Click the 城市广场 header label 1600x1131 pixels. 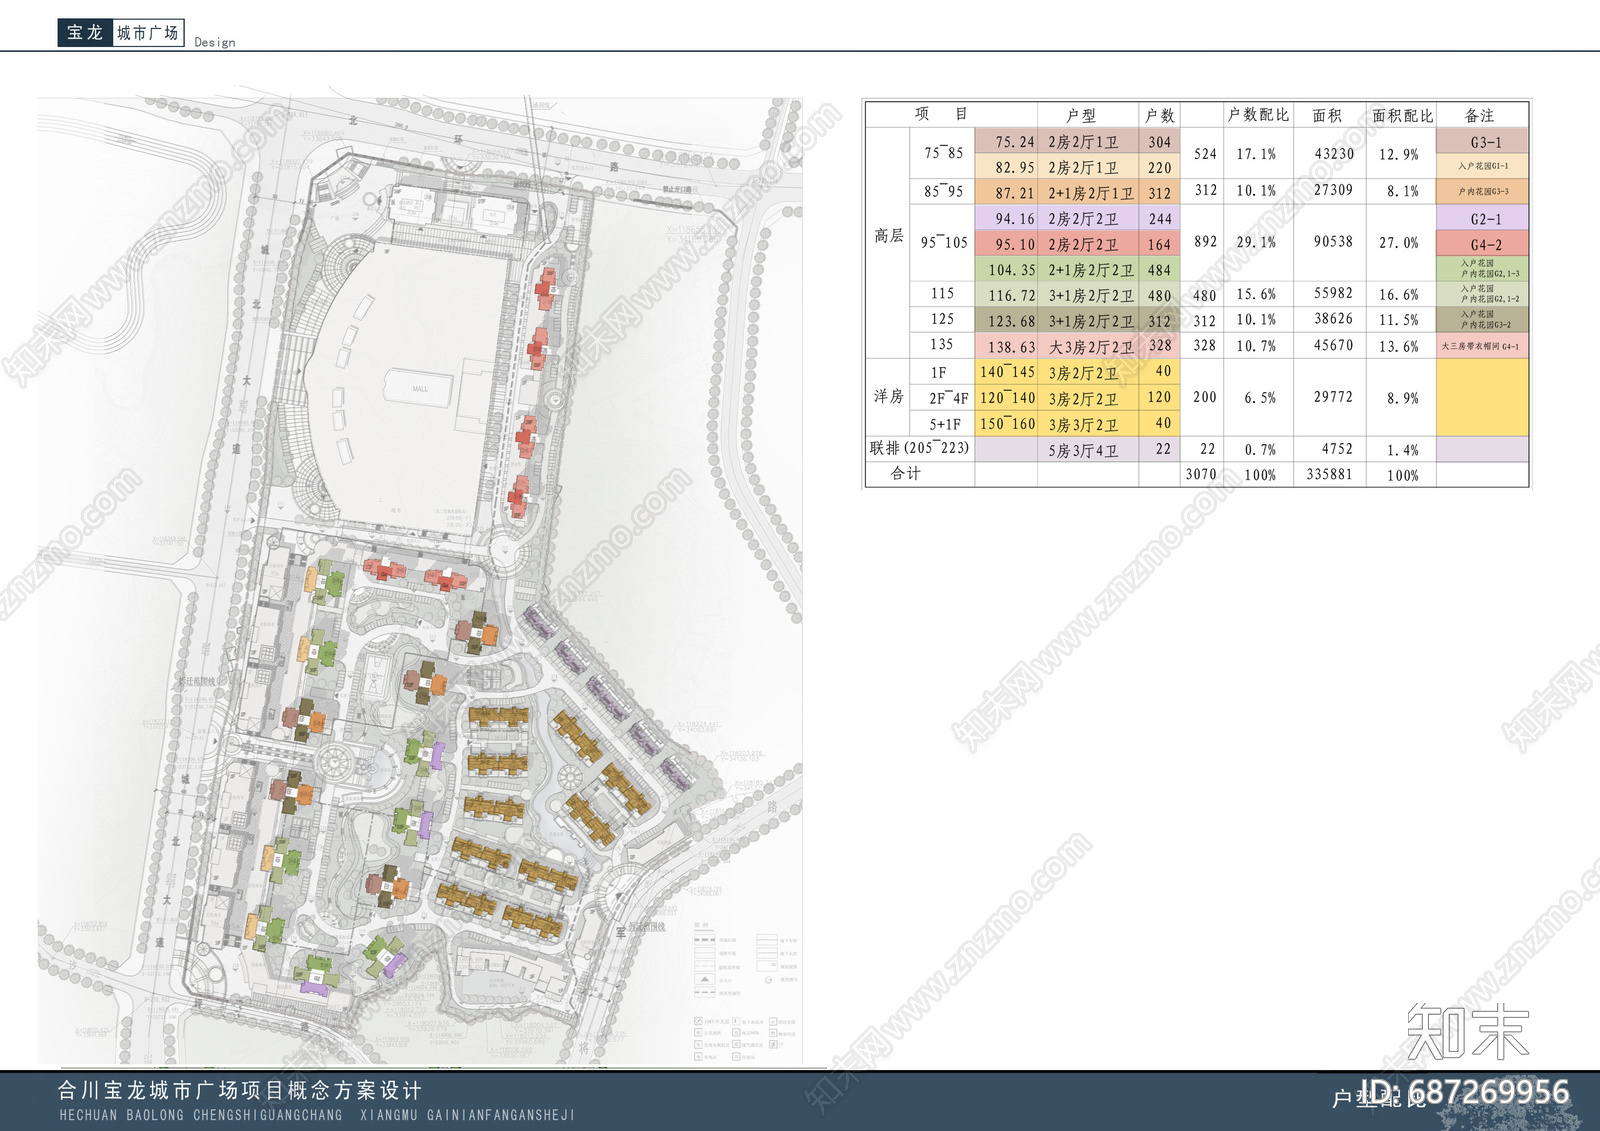[148, 33]
